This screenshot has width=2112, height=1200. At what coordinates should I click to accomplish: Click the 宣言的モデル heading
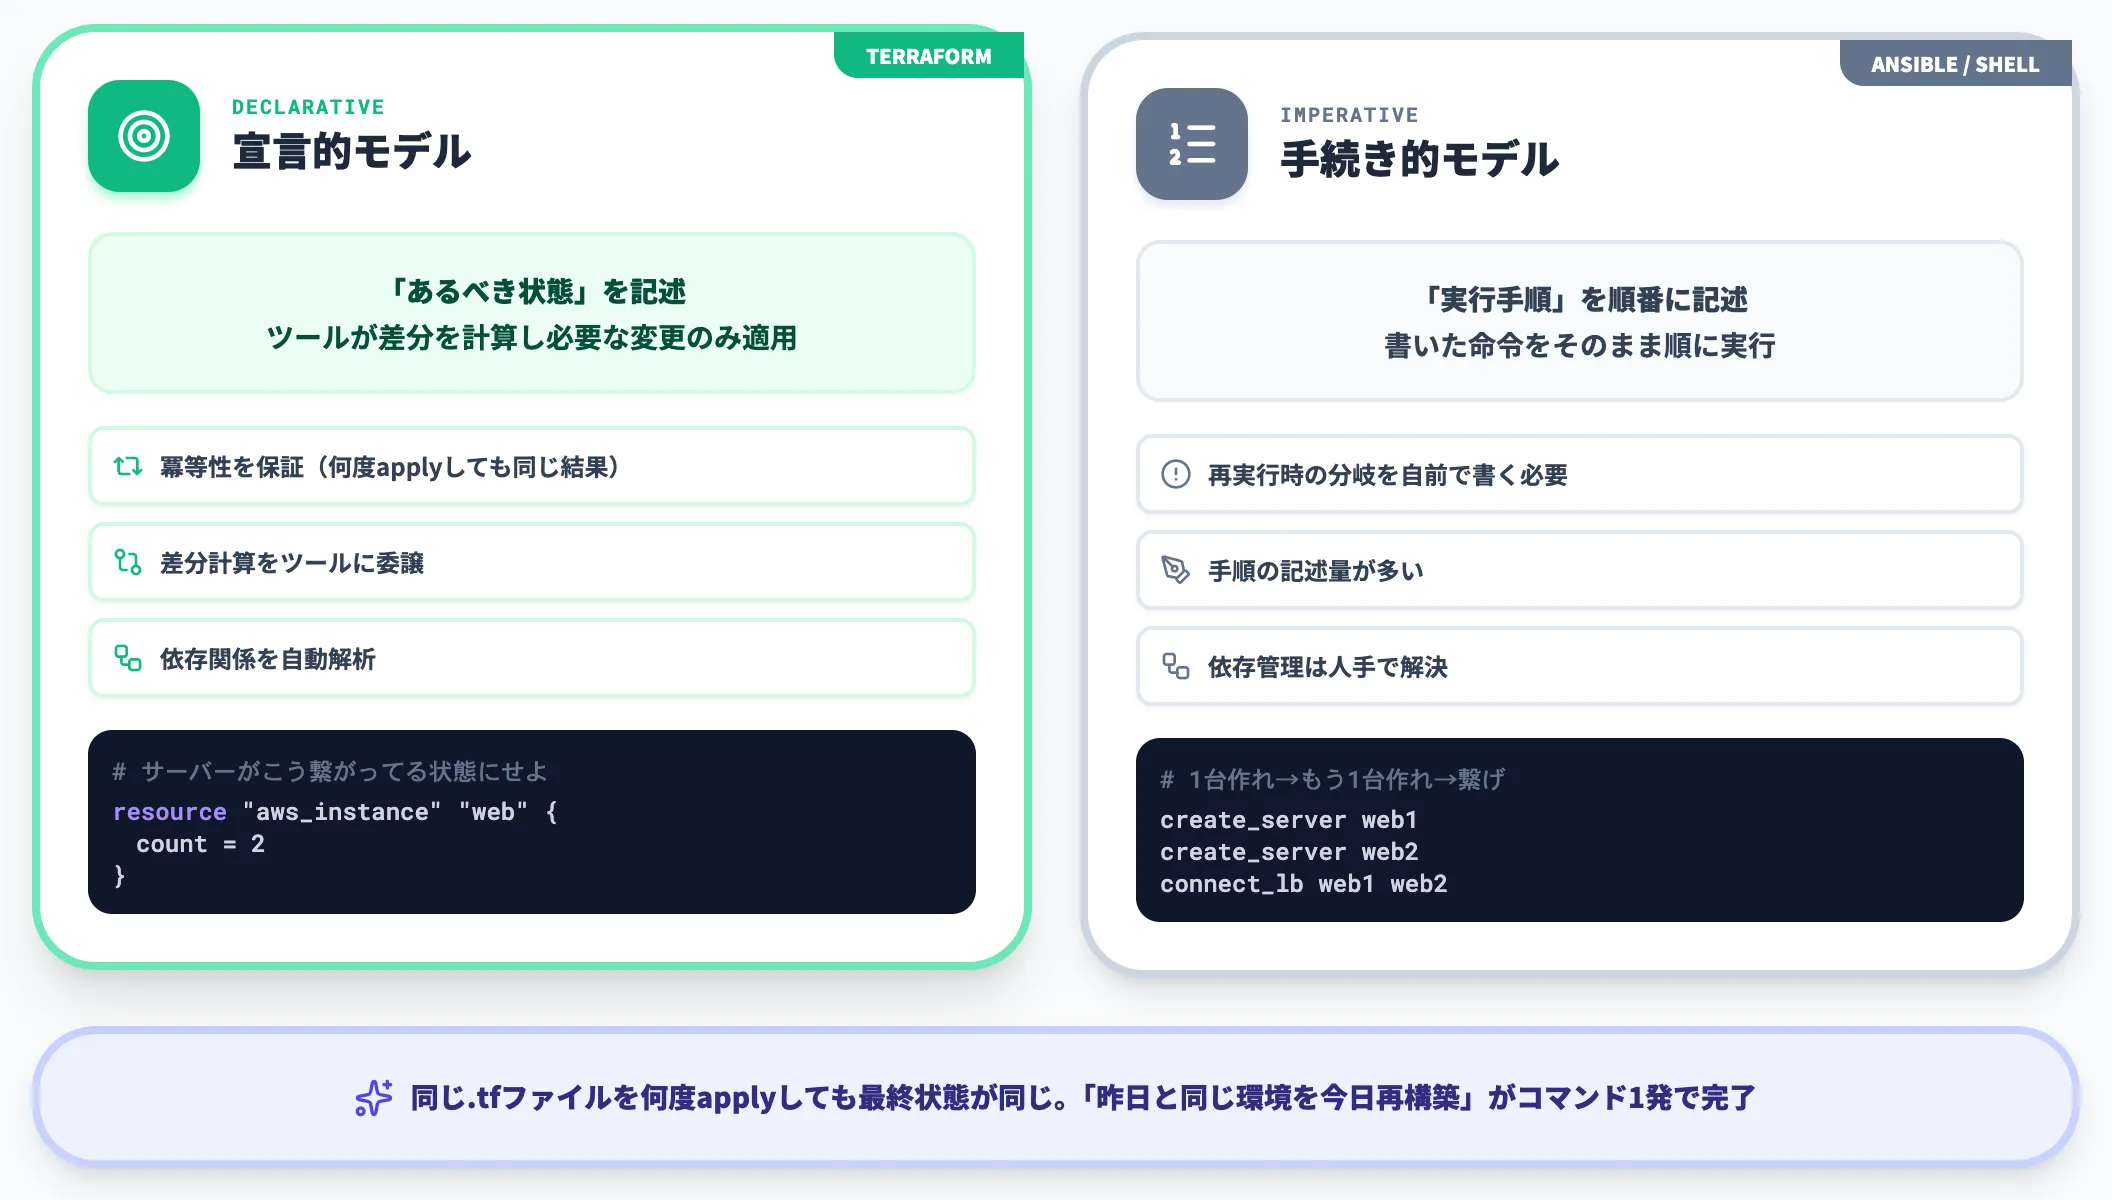point(352,152)
